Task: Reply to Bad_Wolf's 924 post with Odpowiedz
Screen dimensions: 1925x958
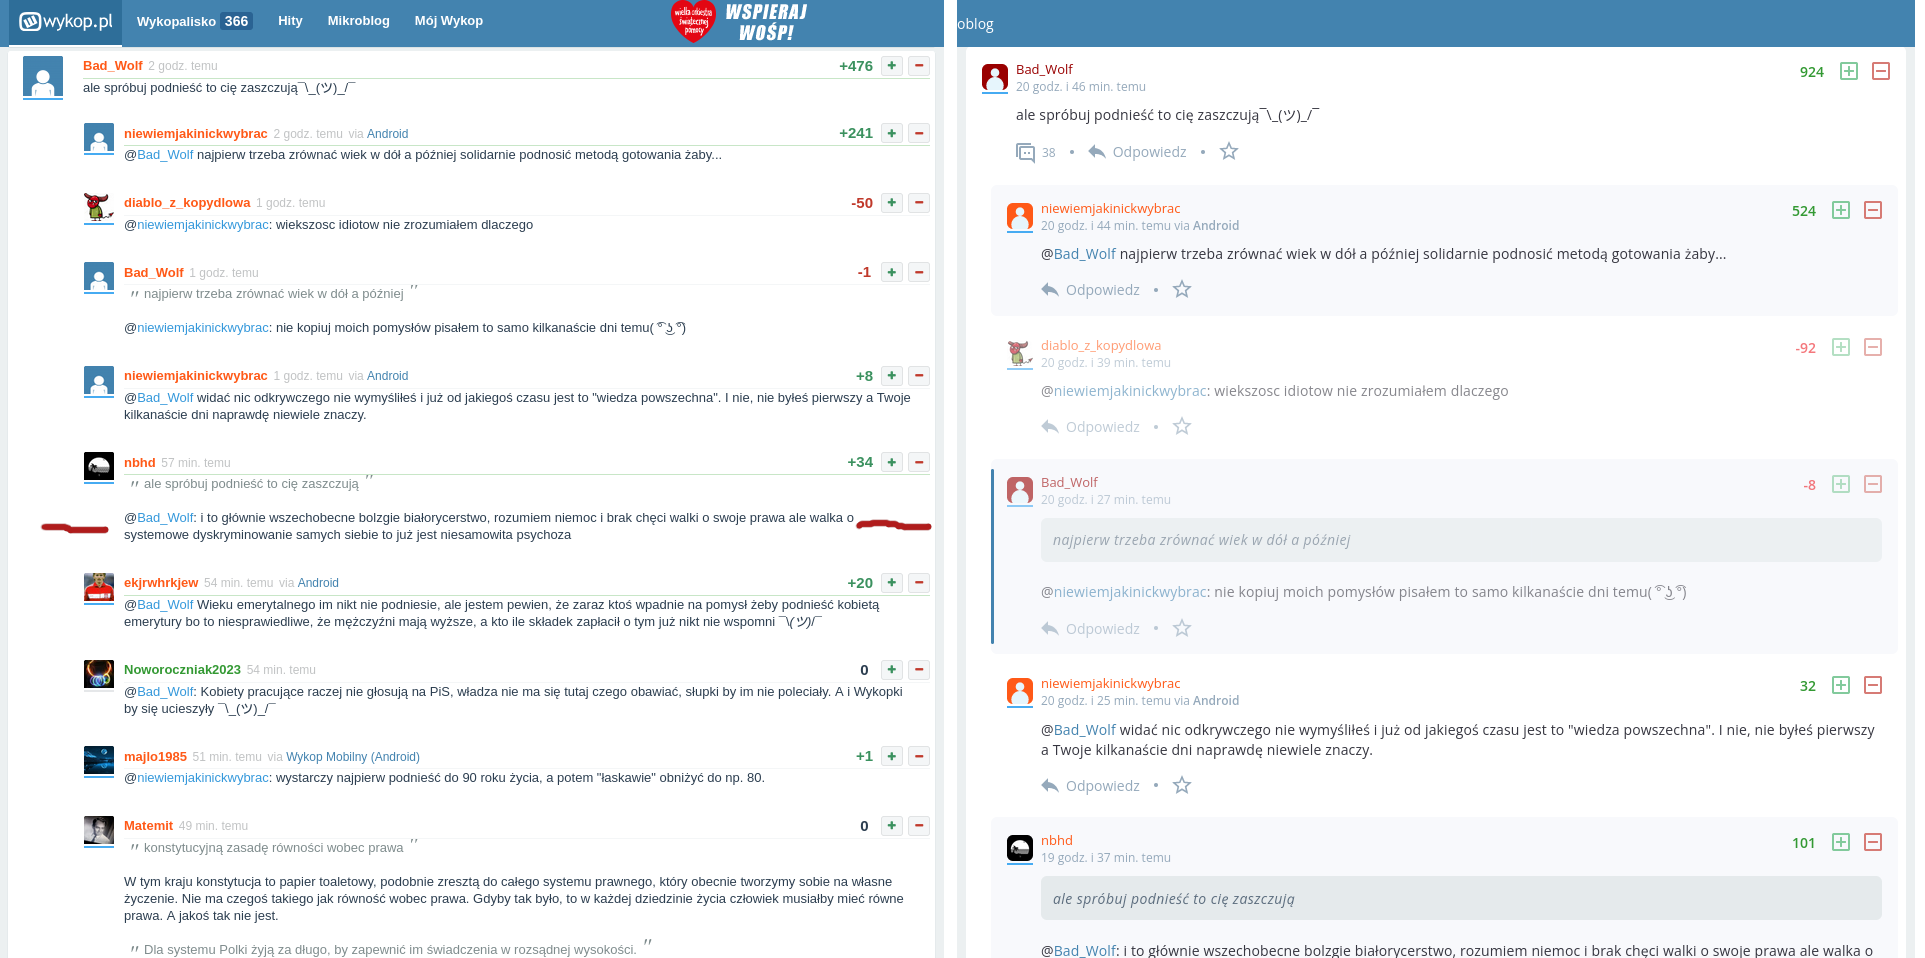Action: coord(1137,152)
